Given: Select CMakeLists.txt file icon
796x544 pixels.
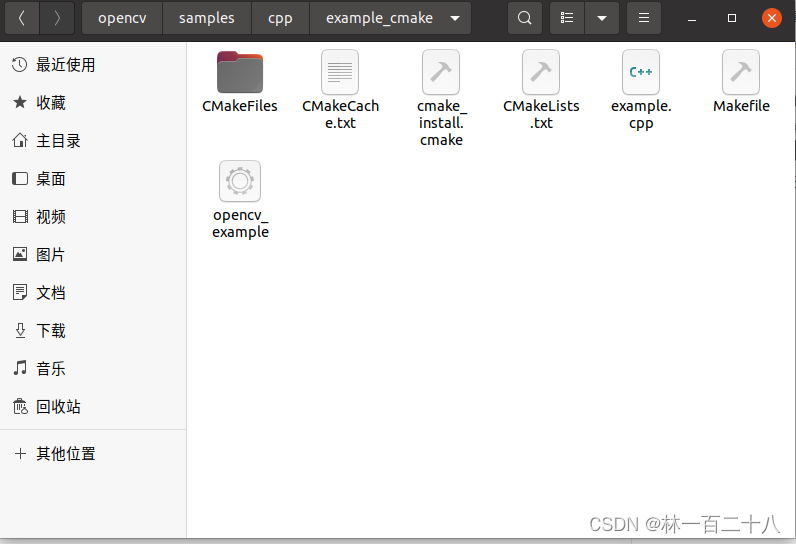Looking at the screenshot, I should 541,72.
